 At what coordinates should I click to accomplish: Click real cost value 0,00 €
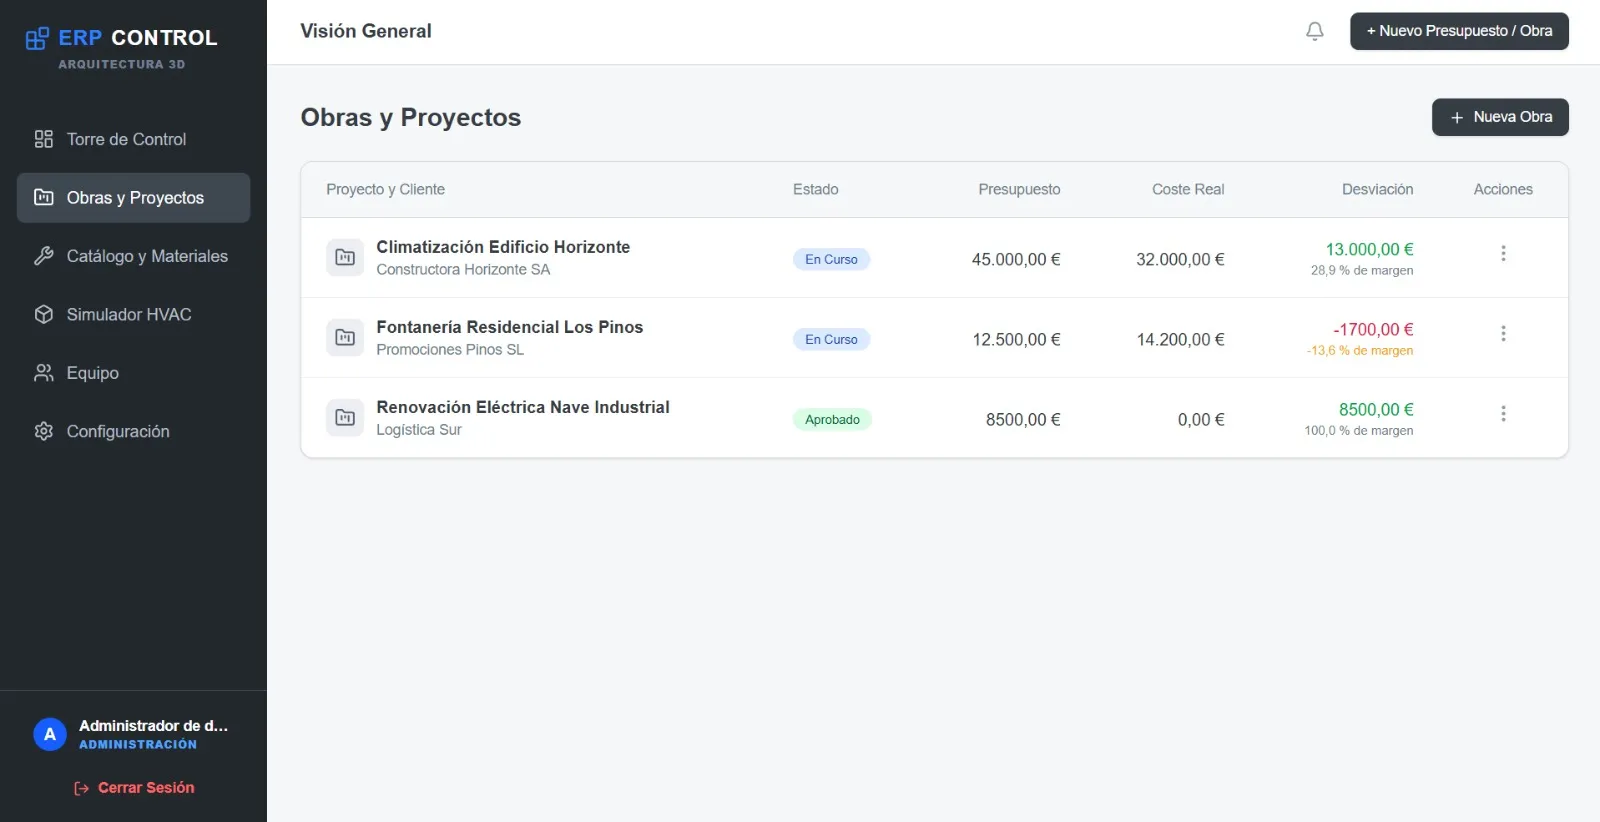pos(1201,419)
